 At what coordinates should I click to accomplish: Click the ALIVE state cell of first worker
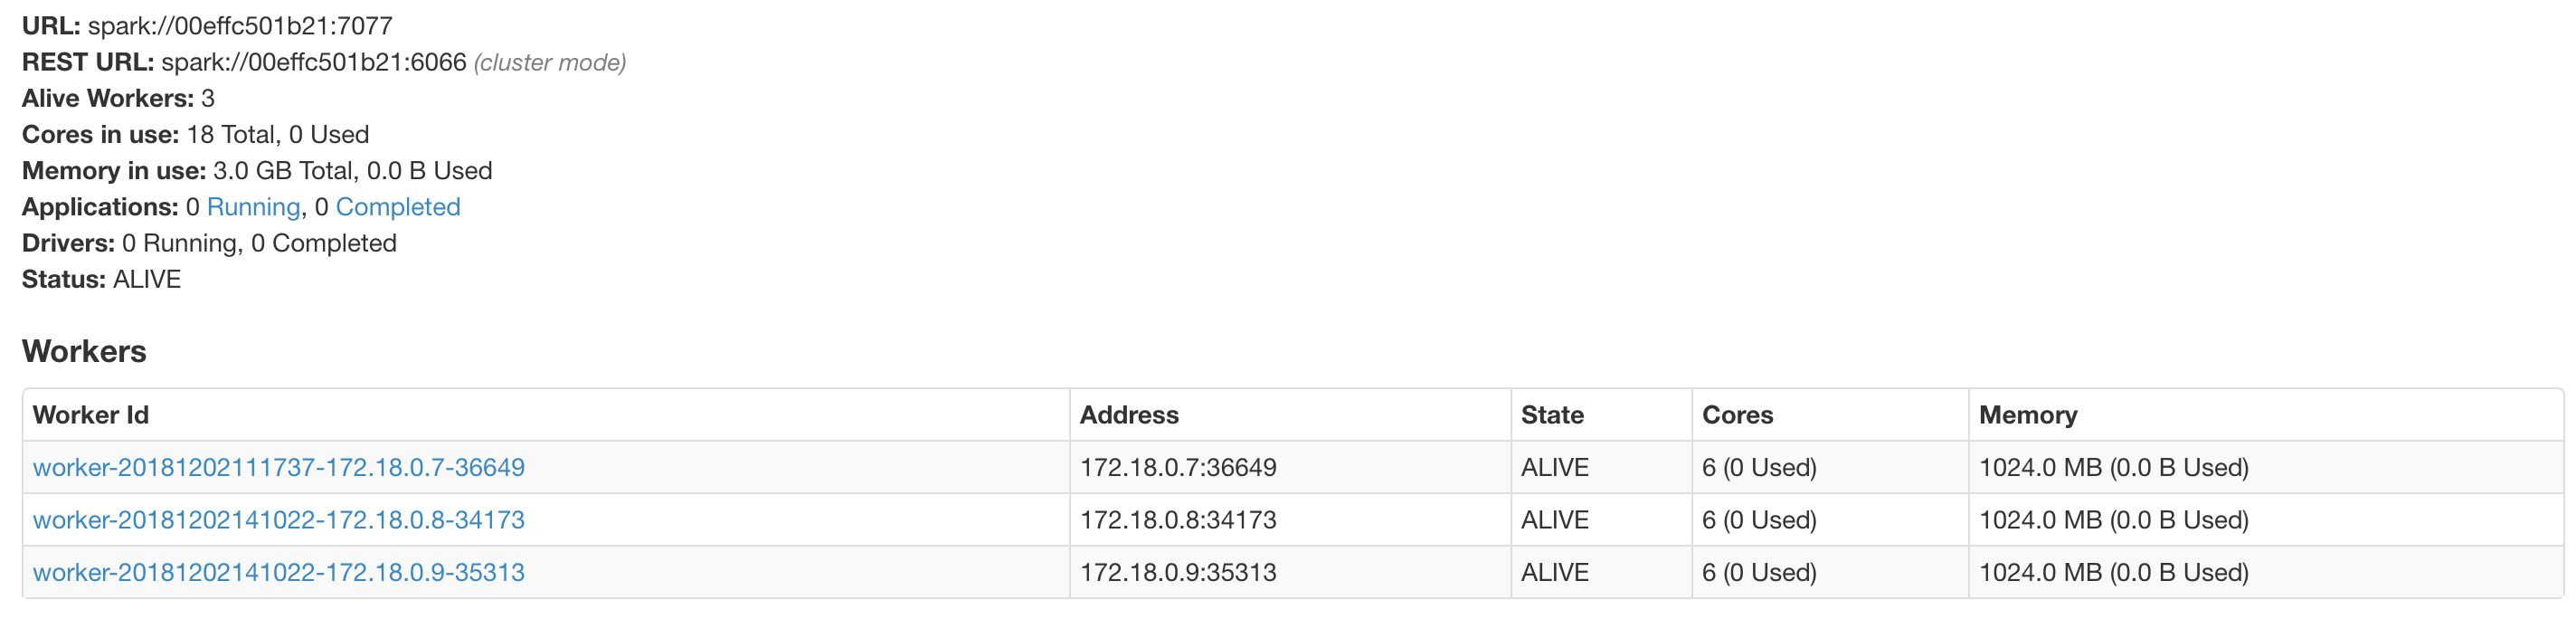click(x=1554, y=467)
